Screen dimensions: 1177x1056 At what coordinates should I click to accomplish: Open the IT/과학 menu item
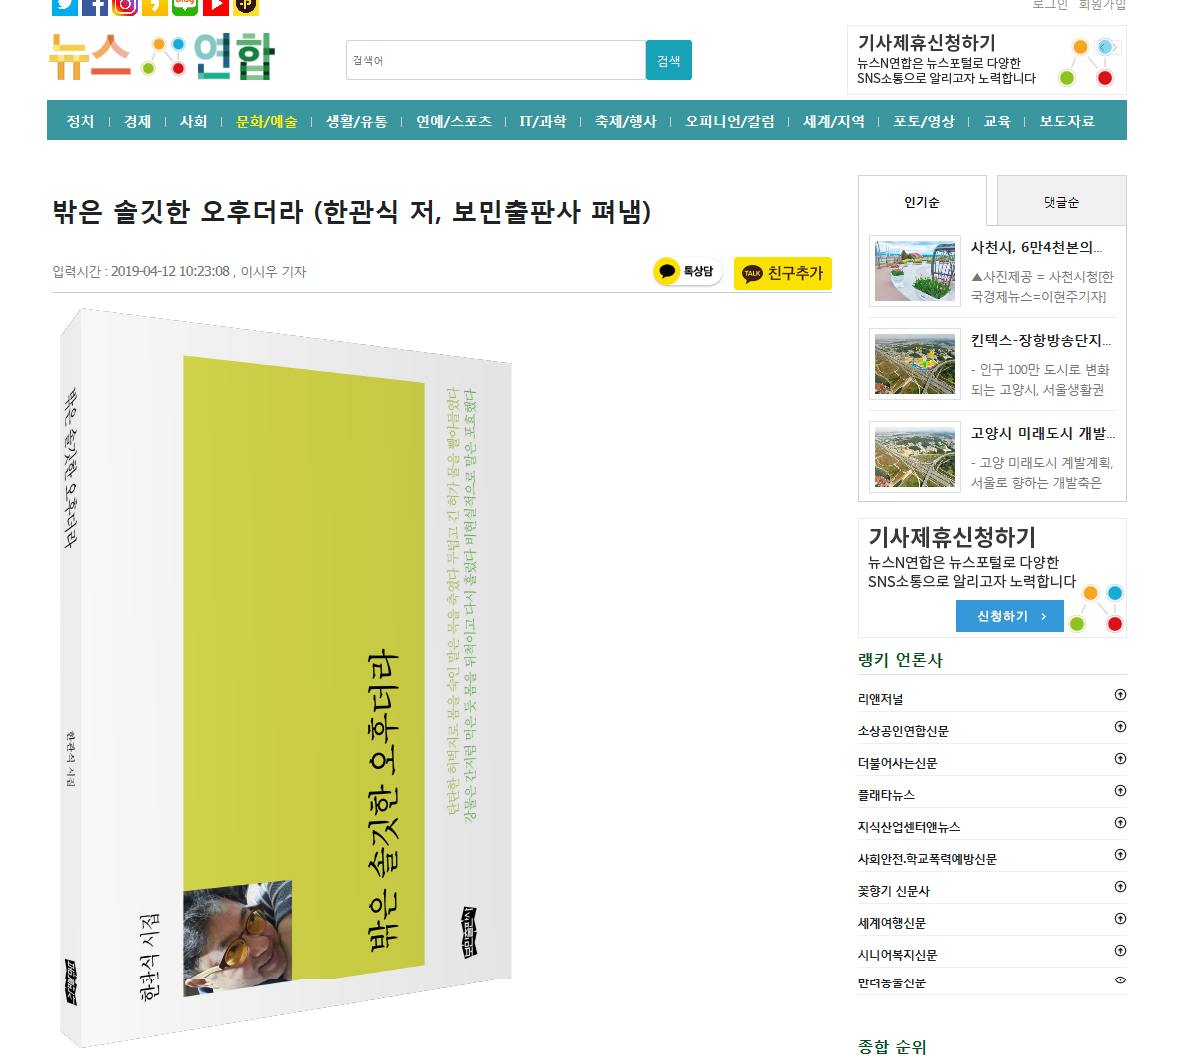(x=543, y=121)
